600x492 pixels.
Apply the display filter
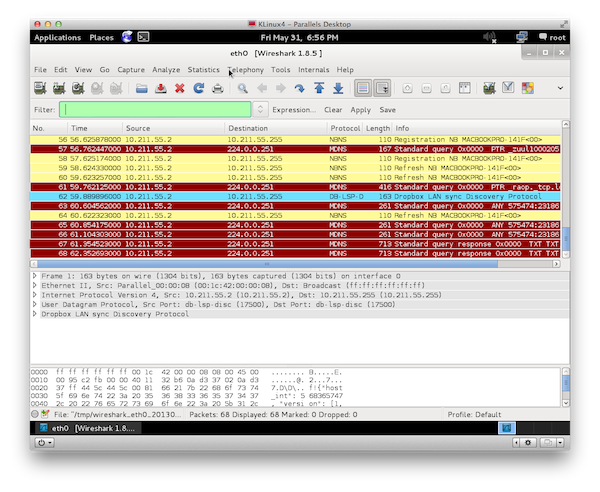[360, 110]
